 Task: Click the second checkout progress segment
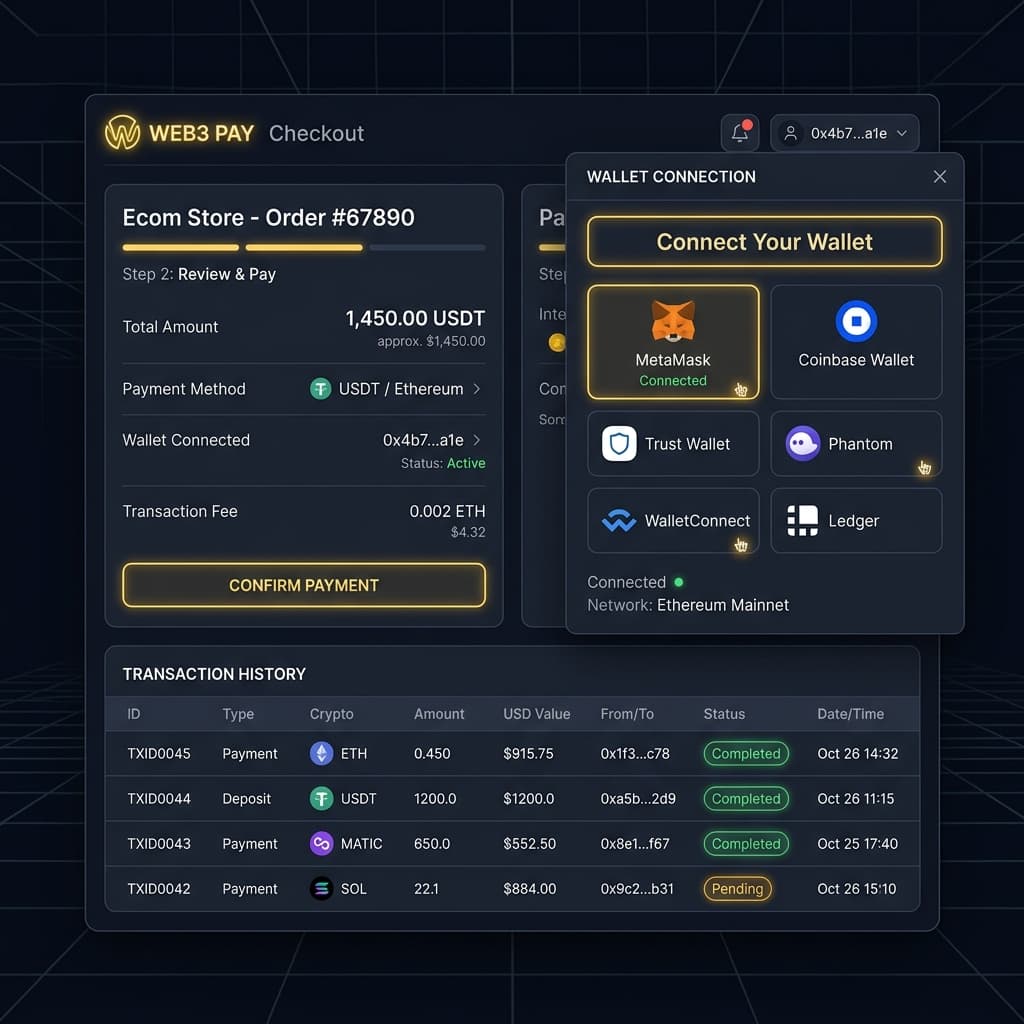tap(304, 248)
